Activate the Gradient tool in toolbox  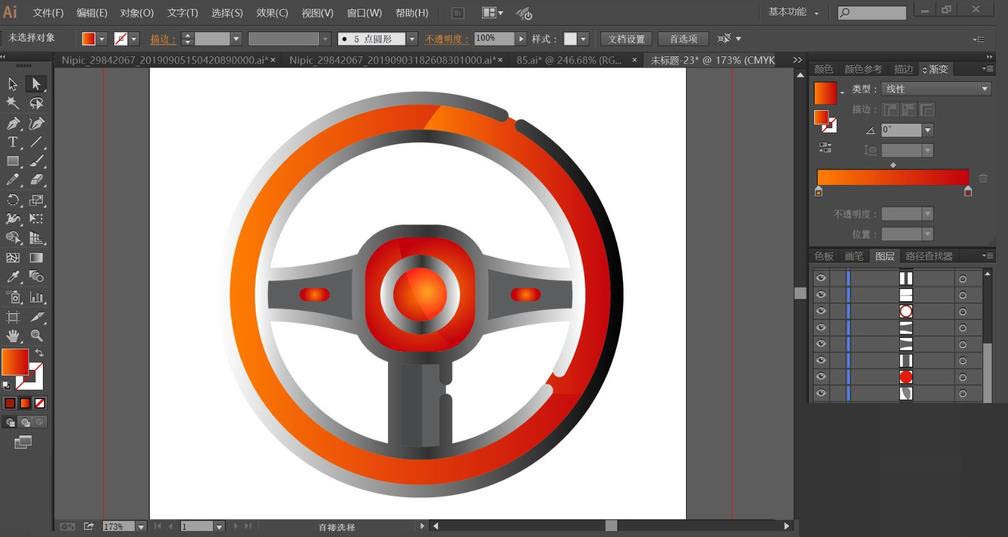click(x=36, y=258)
